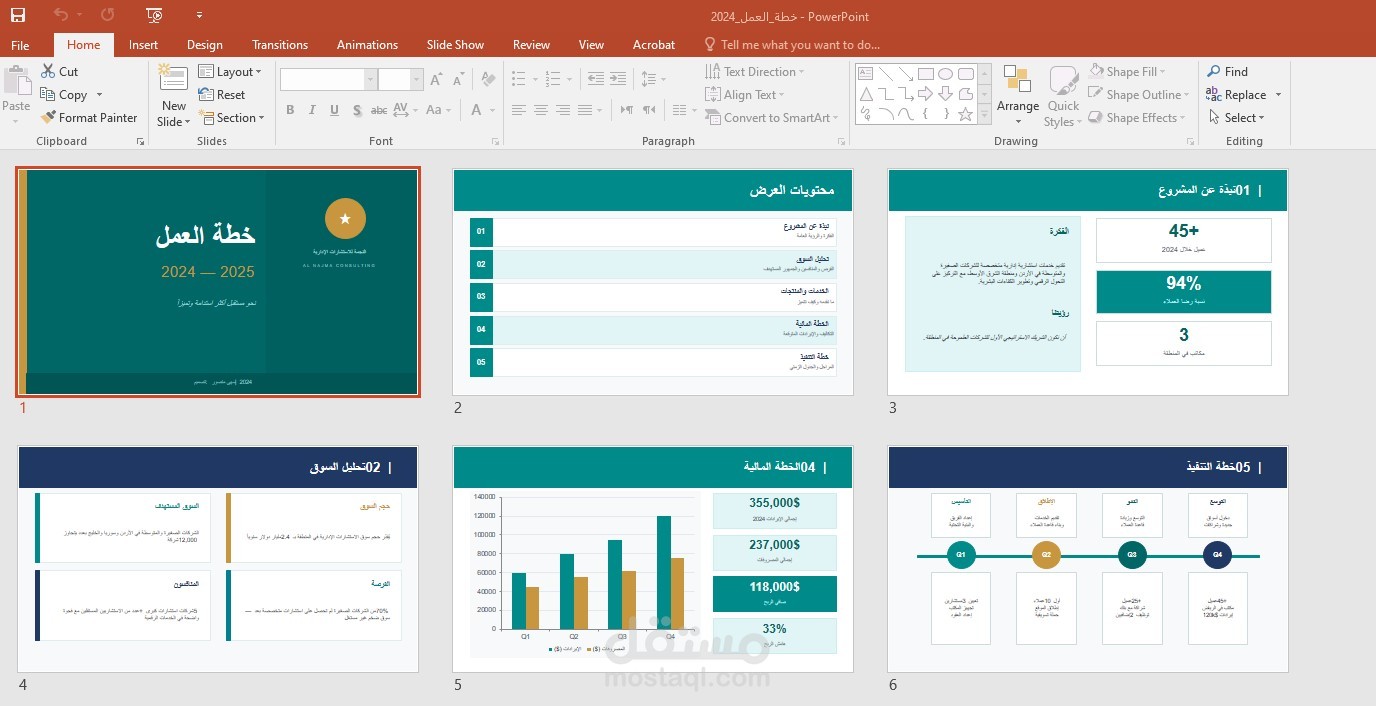Toggle Strikethrough formatting
This screenshot has height=706, width=1376.
379,110
